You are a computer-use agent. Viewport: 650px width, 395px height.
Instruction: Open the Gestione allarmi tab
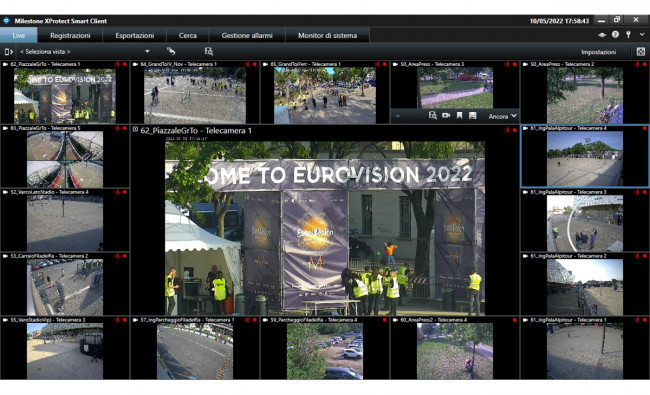(247, 35)
